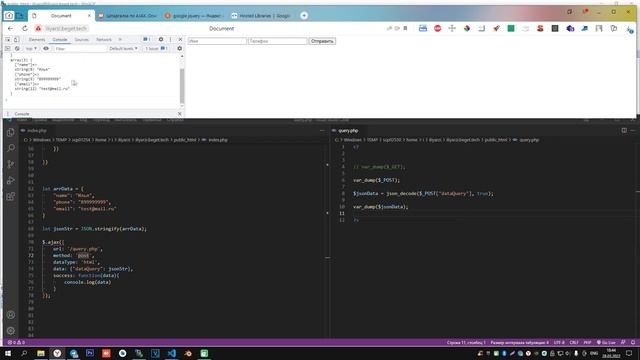This screenshot has width=640, height=360.
Task: Click the console Filter input
Action: tap(80, 49)
